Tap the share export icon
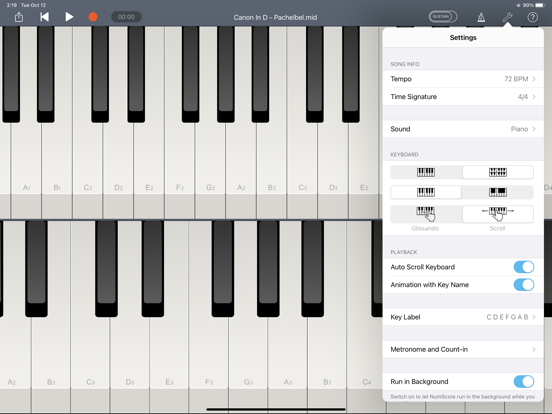 pyautogui.click(x=19, y=17)
